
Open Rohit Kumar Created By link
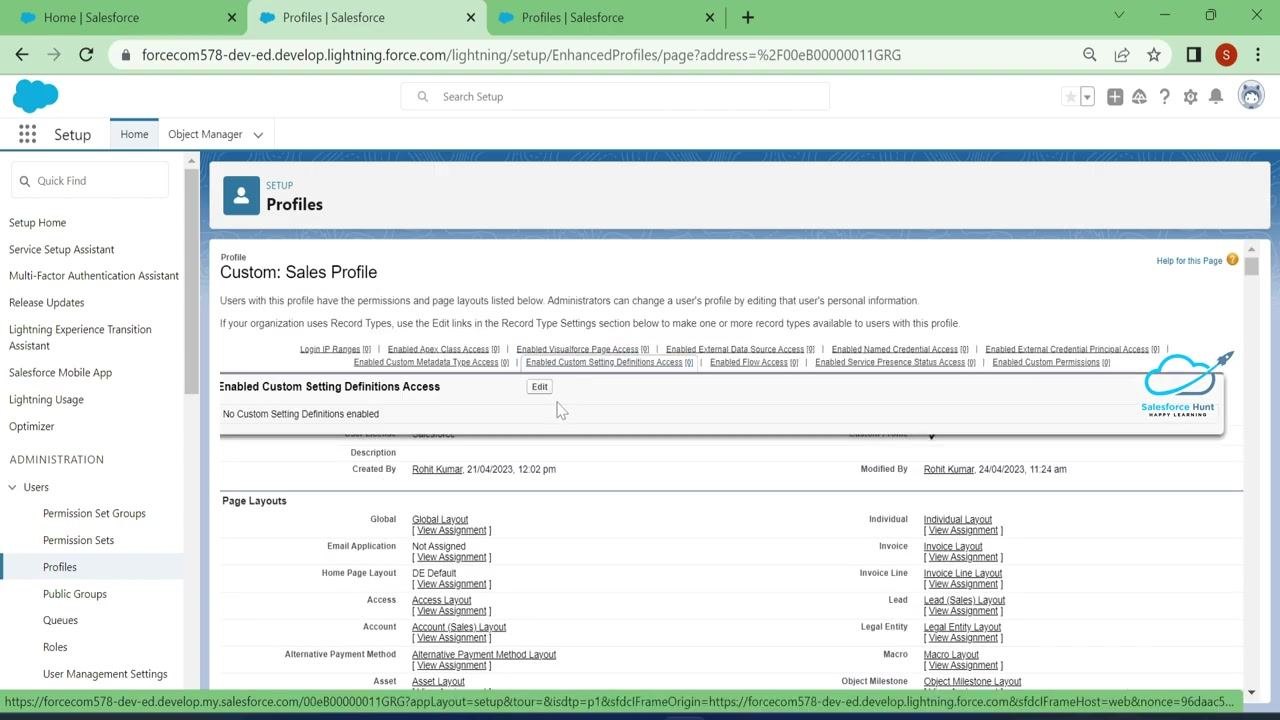coord(437,469)
